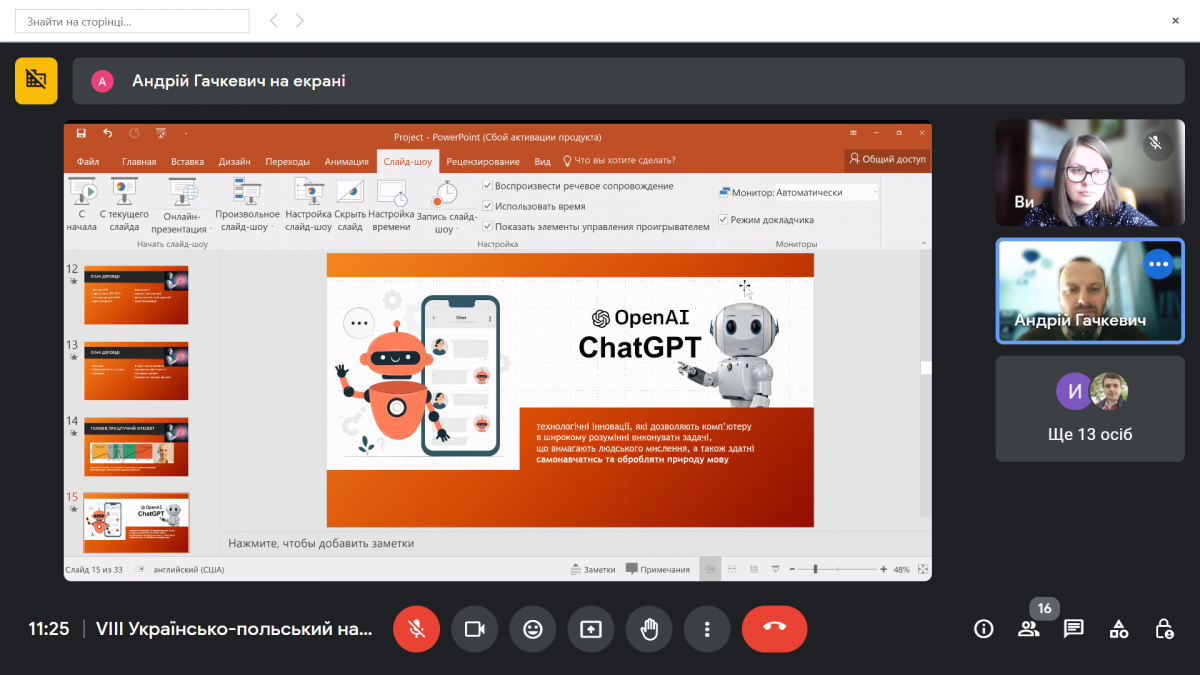Click the 'Что вы хотите сделать?' box

tap(619, 160)
